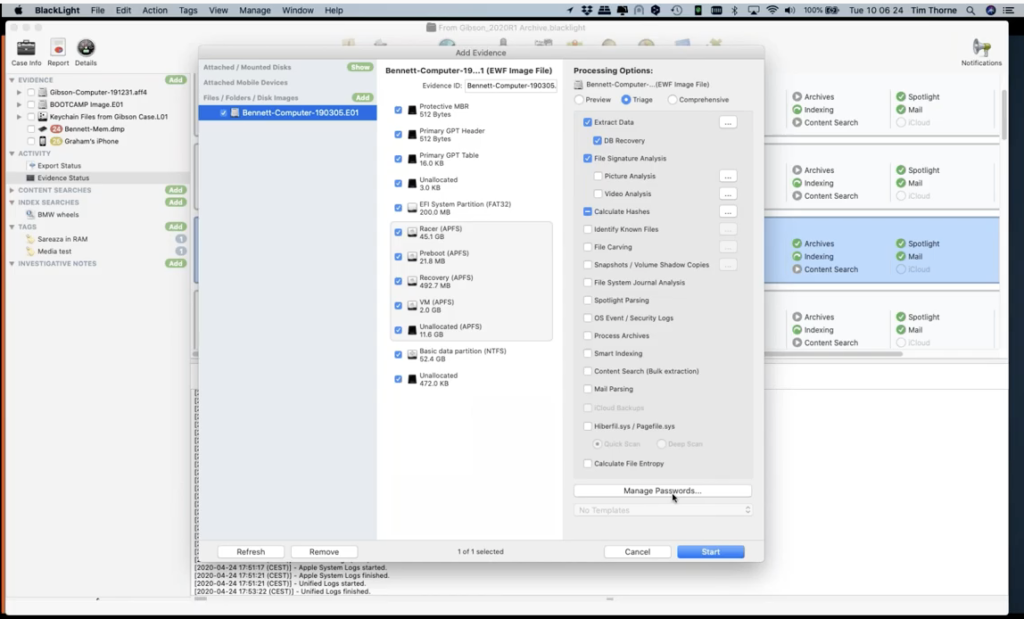Expand the INVESTIGATIVE NOTES section

[12, 264]
